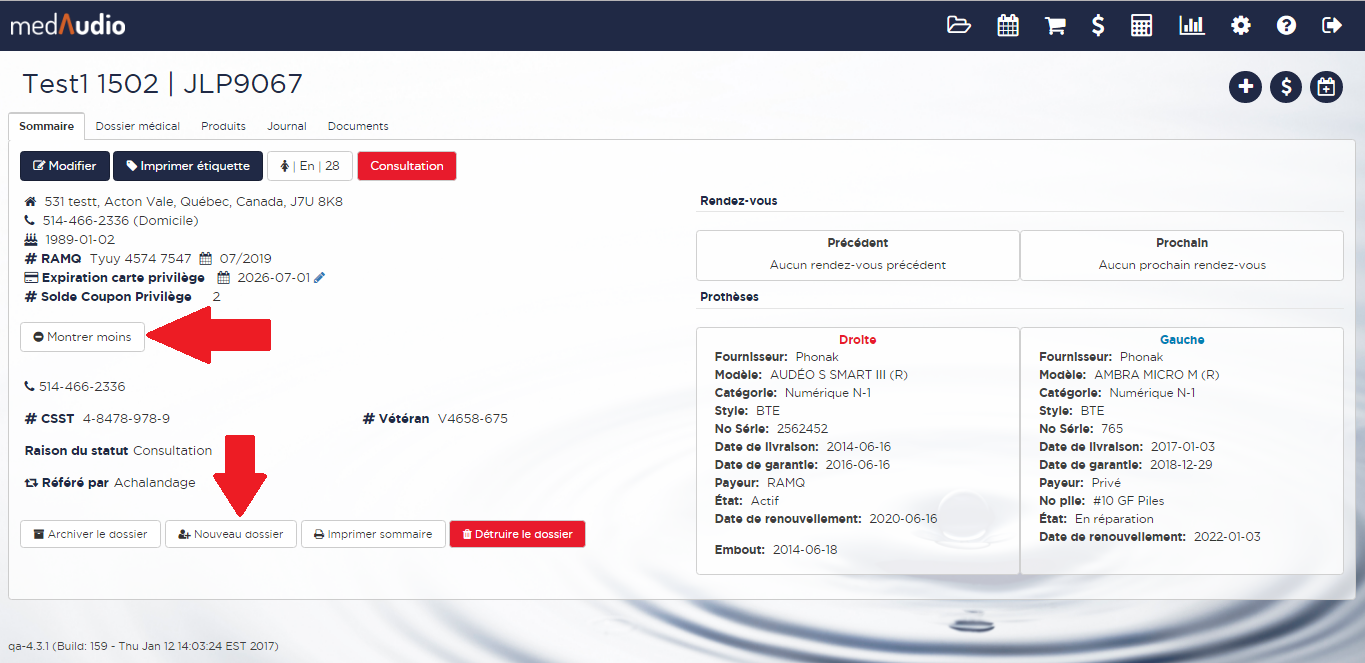Edit privilege card expiration with pencil icon
The image size is (1365, 663).
tap(320, 278)
